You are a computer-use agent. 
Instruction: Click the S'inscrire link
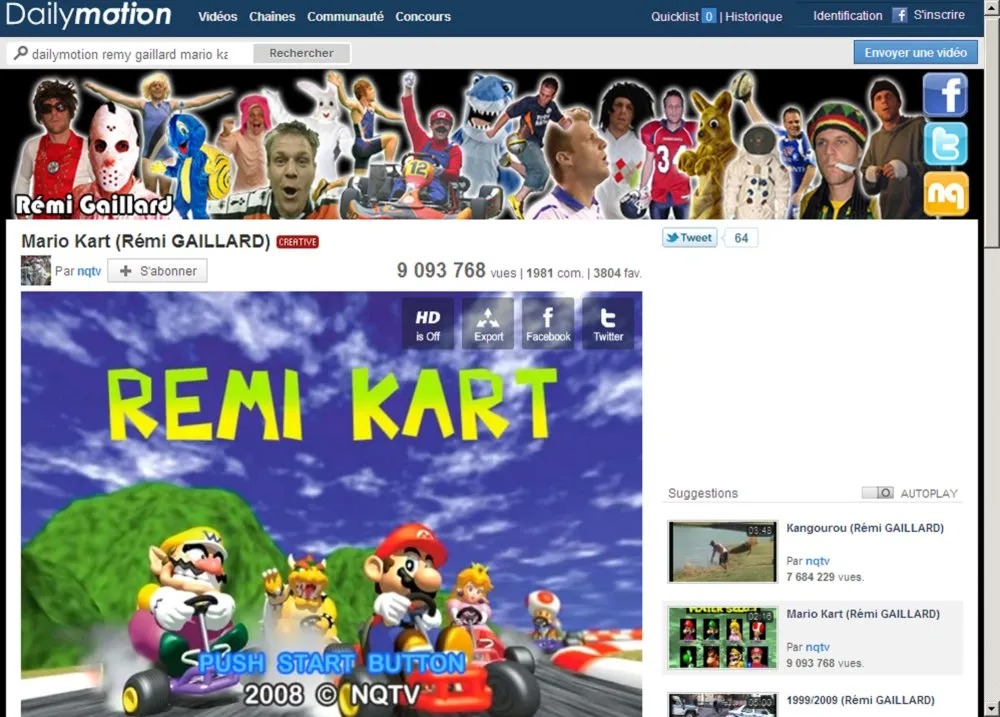click(x=939, y=15)
